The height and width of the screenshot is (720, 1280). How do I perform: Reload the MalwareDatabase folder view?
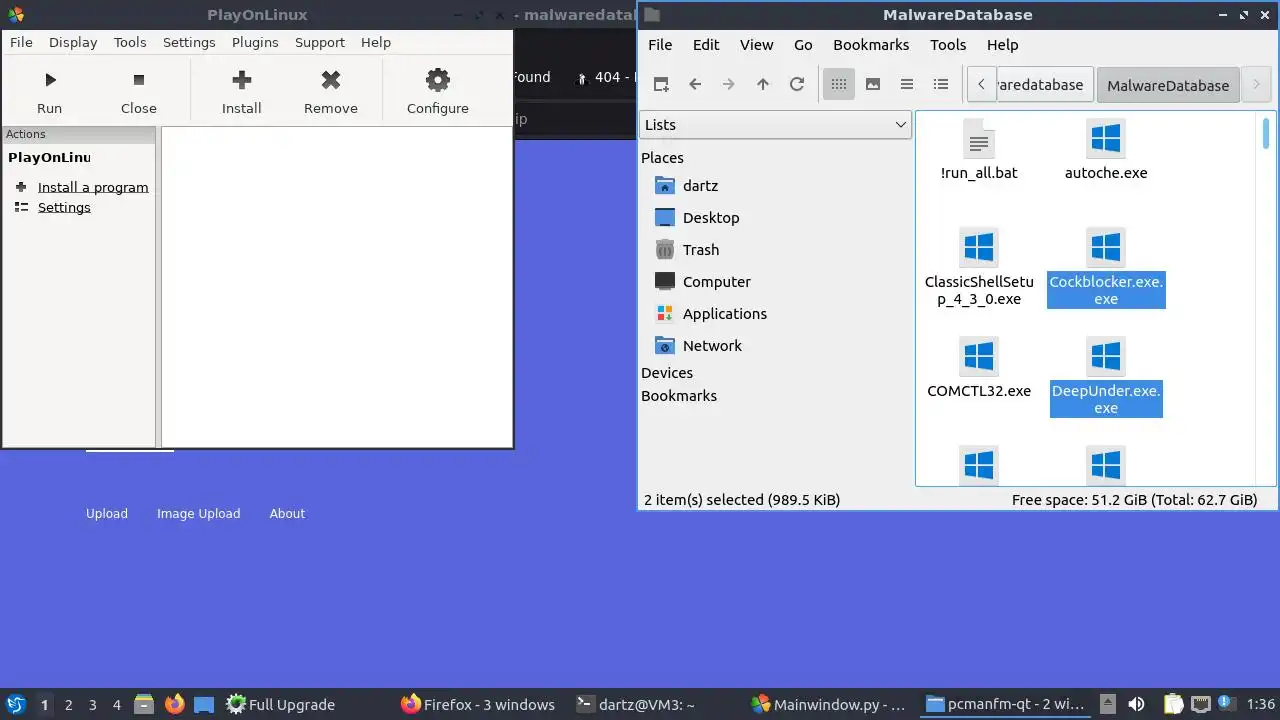click(x=797, y=84)
